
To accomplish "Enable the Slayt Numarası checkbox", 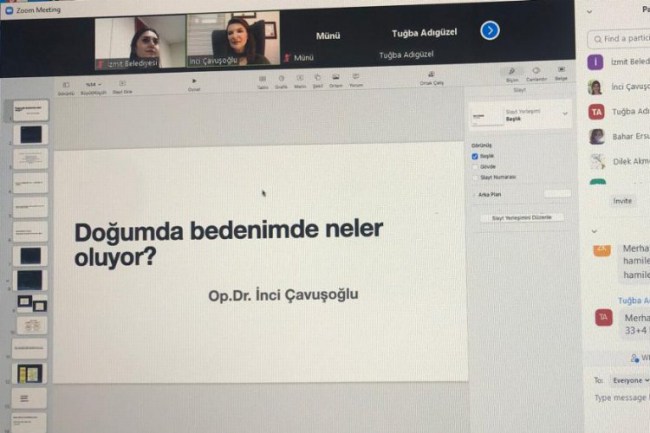I will coord(475,177).
